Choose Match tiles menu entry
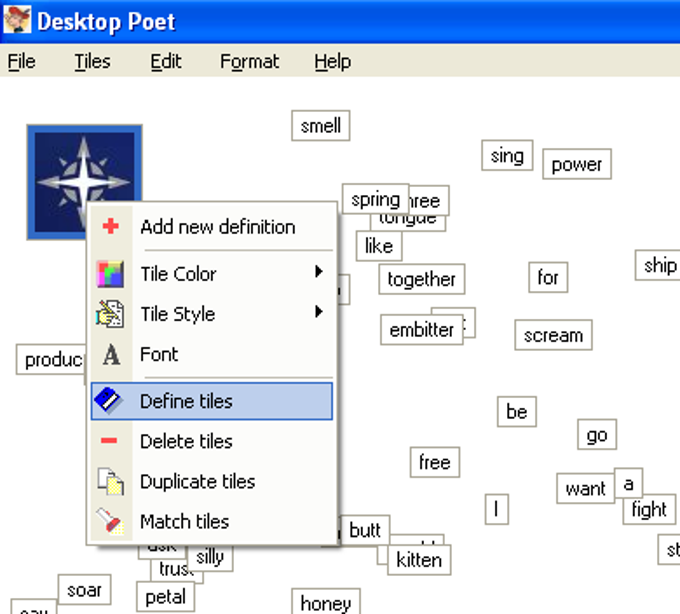The height and width of the screenshot is (614, 680). [212, 521]
